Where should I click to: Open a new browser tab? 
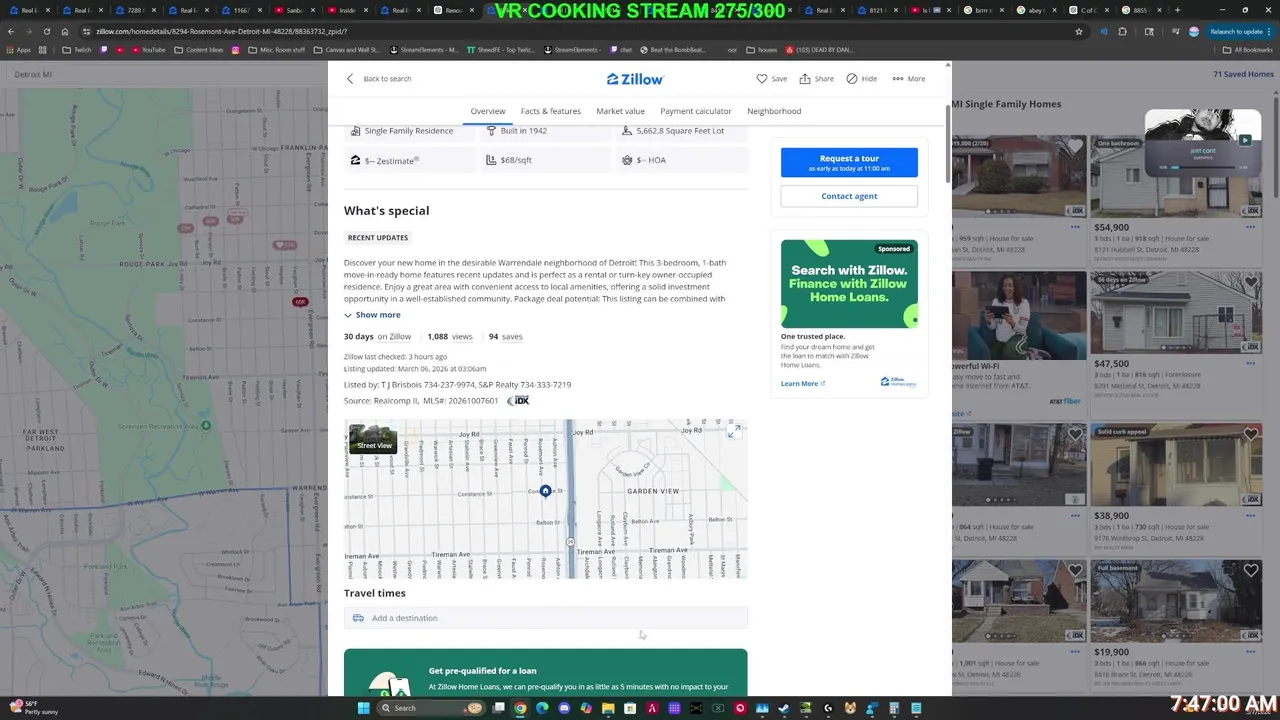point(1177,10)
